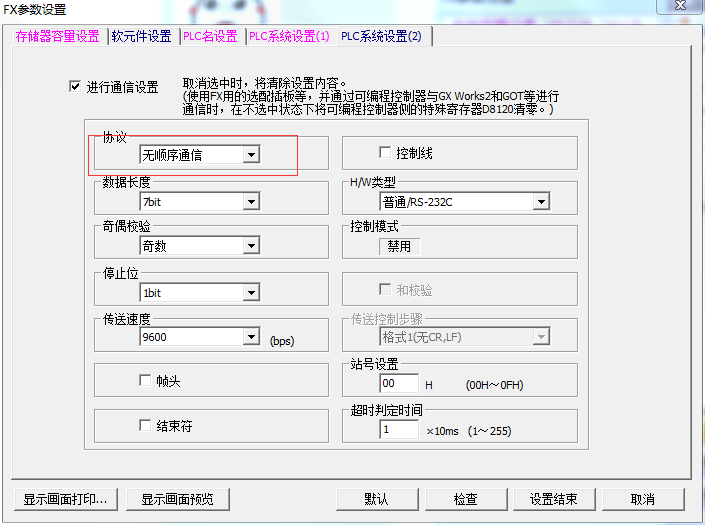Reset values with the 默认 button
Screen dimensions: 705x525
pyautogui.click(x=376, y=499)
